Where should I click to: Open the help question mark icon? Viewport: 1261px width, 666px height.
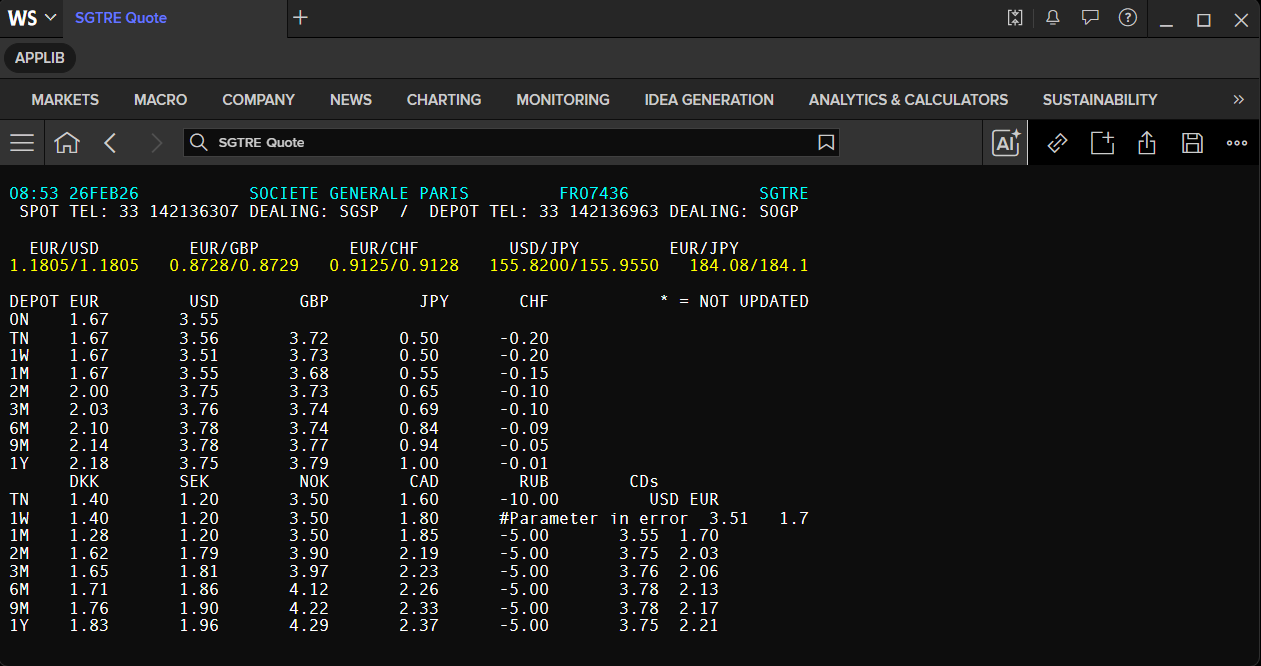pyautogui.click(x=1128, y=18)
